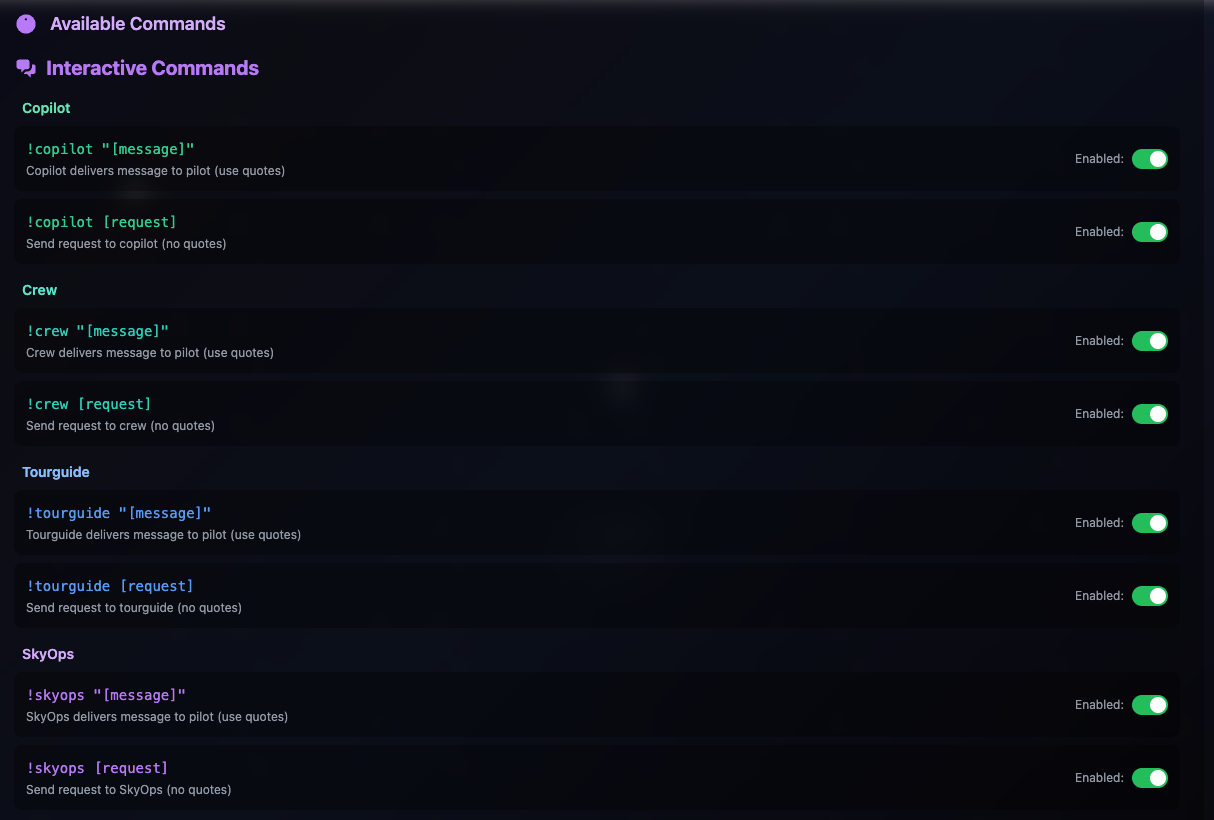Click the purple Available Commands circle icon

pyautogui.click(x=26, y=24)
